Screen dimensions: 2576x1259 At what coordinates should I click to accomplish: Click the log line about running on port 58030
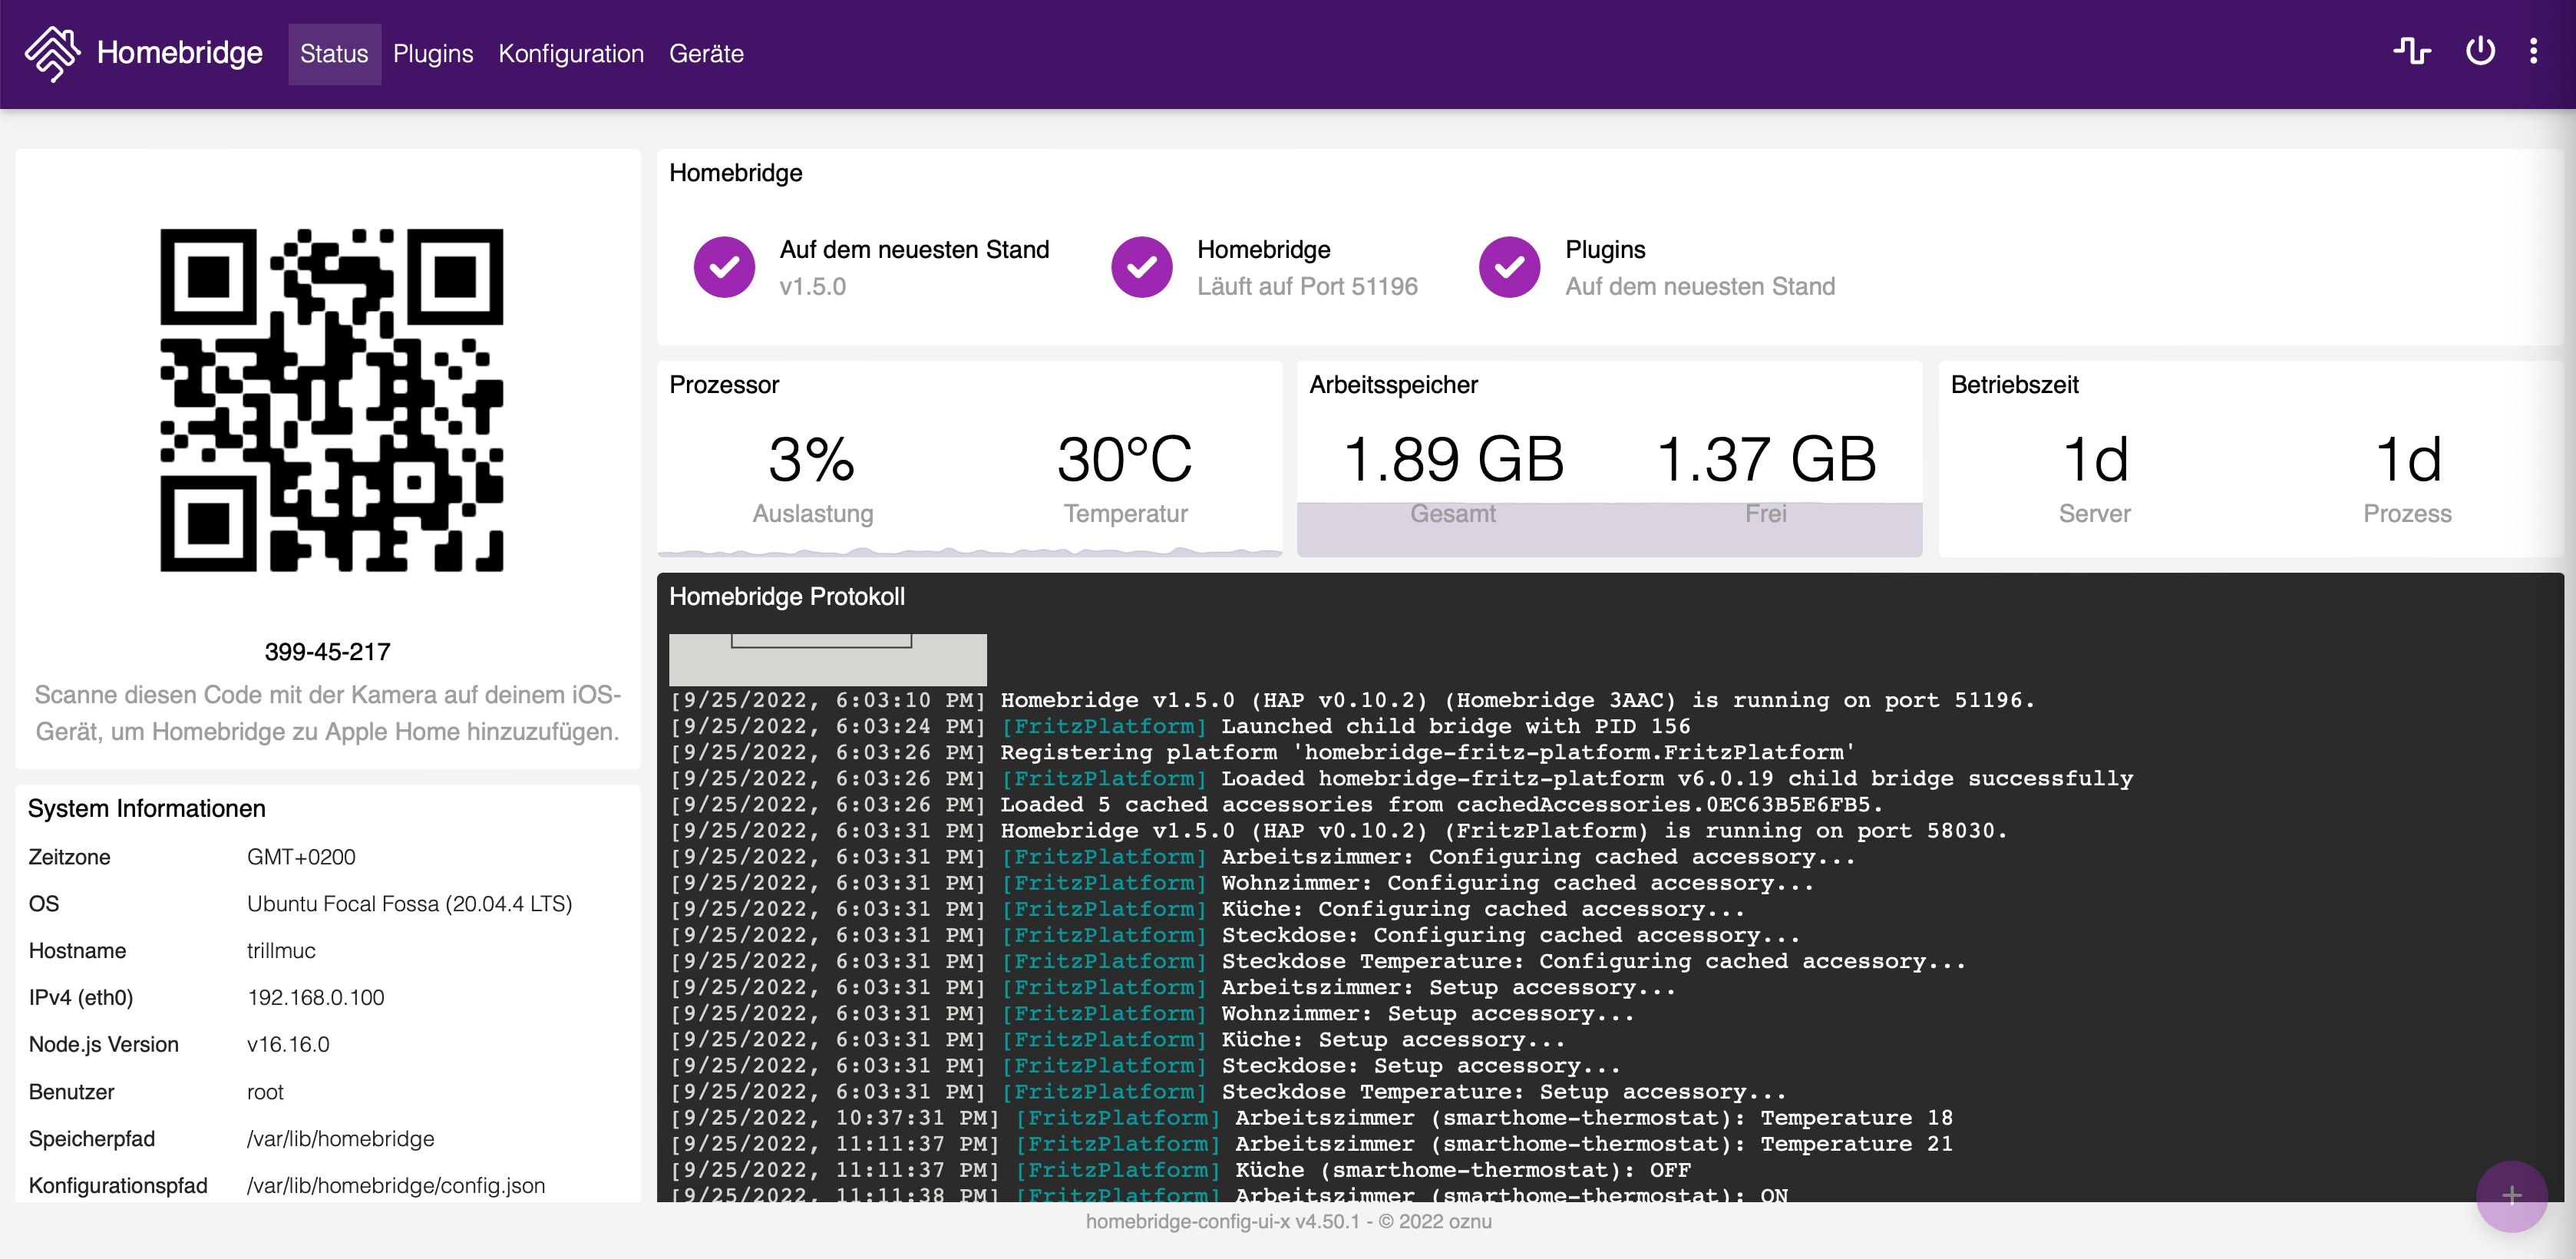tap(1503, 830)
